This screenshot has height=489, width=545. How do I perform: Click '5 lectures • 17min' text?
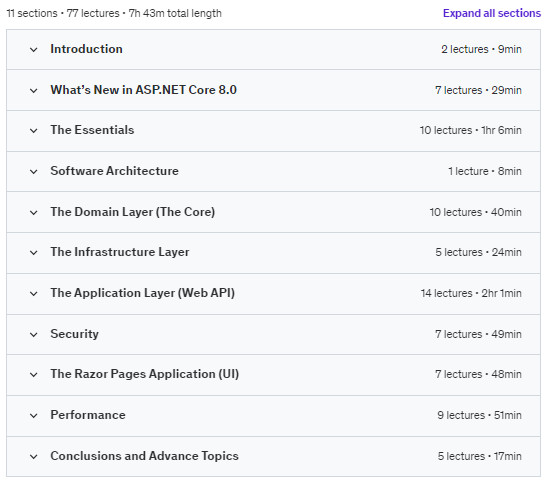(480, 456)
